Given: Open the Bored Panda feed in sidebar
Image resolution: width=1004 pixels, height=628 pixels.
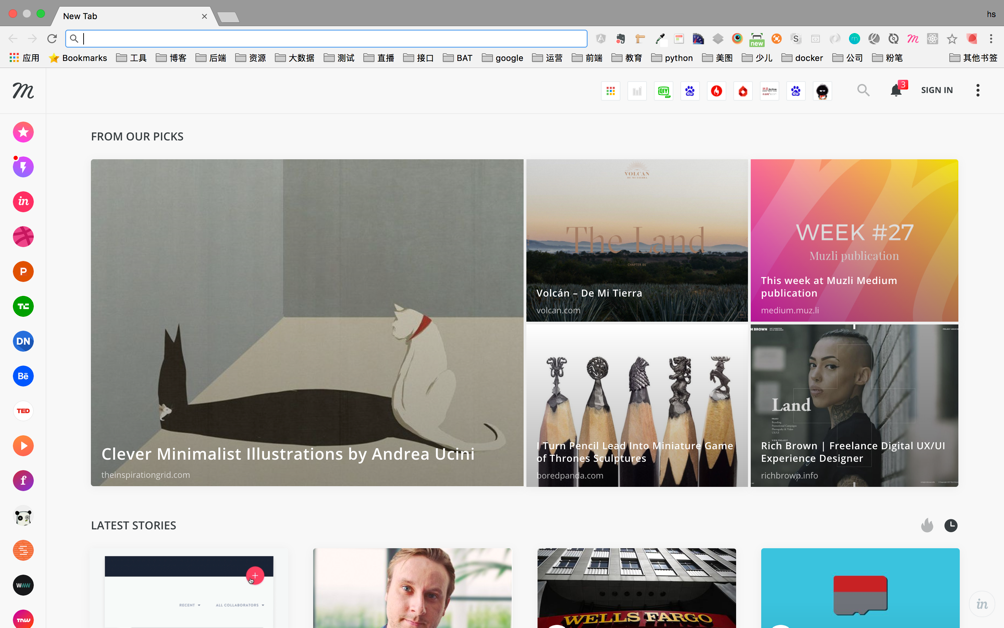Looking at the screenshot, I should tap(23, 515).
